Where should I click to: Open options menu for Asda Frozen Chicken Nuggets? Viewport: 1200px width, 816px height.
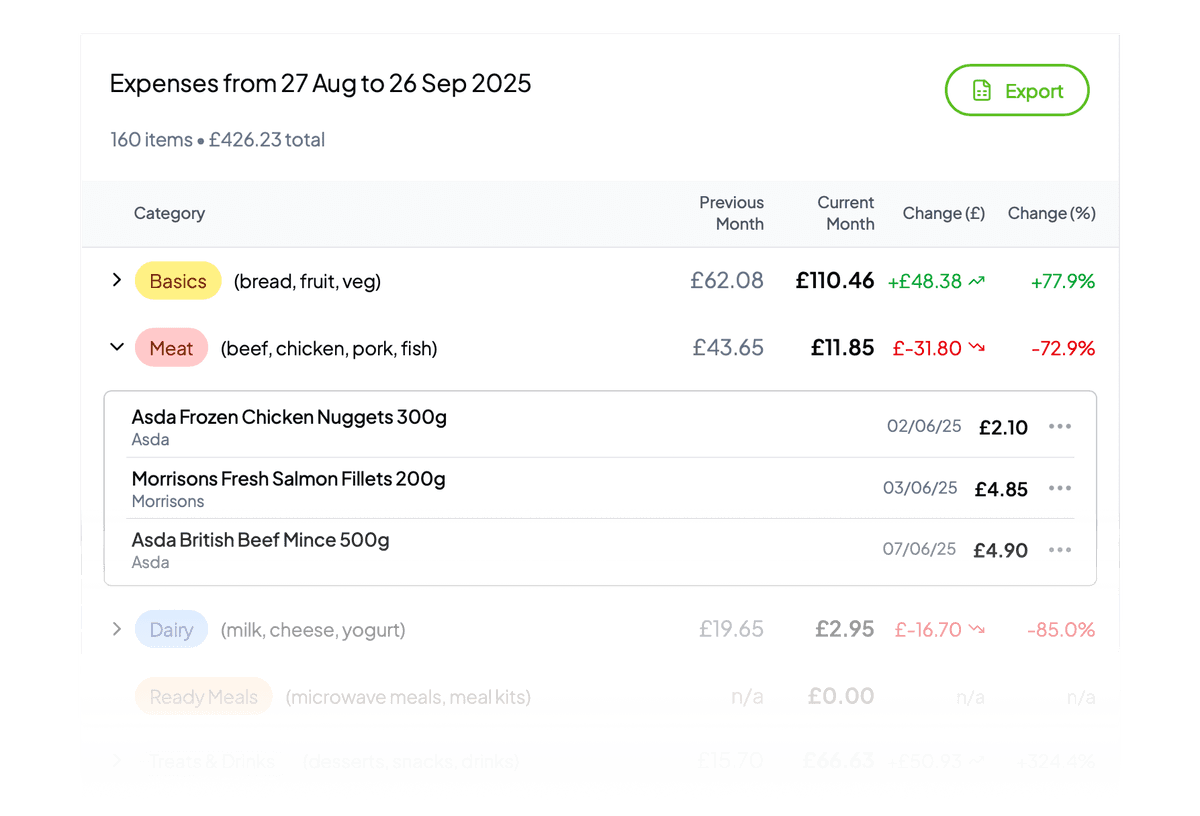(x=1060, y=426)
